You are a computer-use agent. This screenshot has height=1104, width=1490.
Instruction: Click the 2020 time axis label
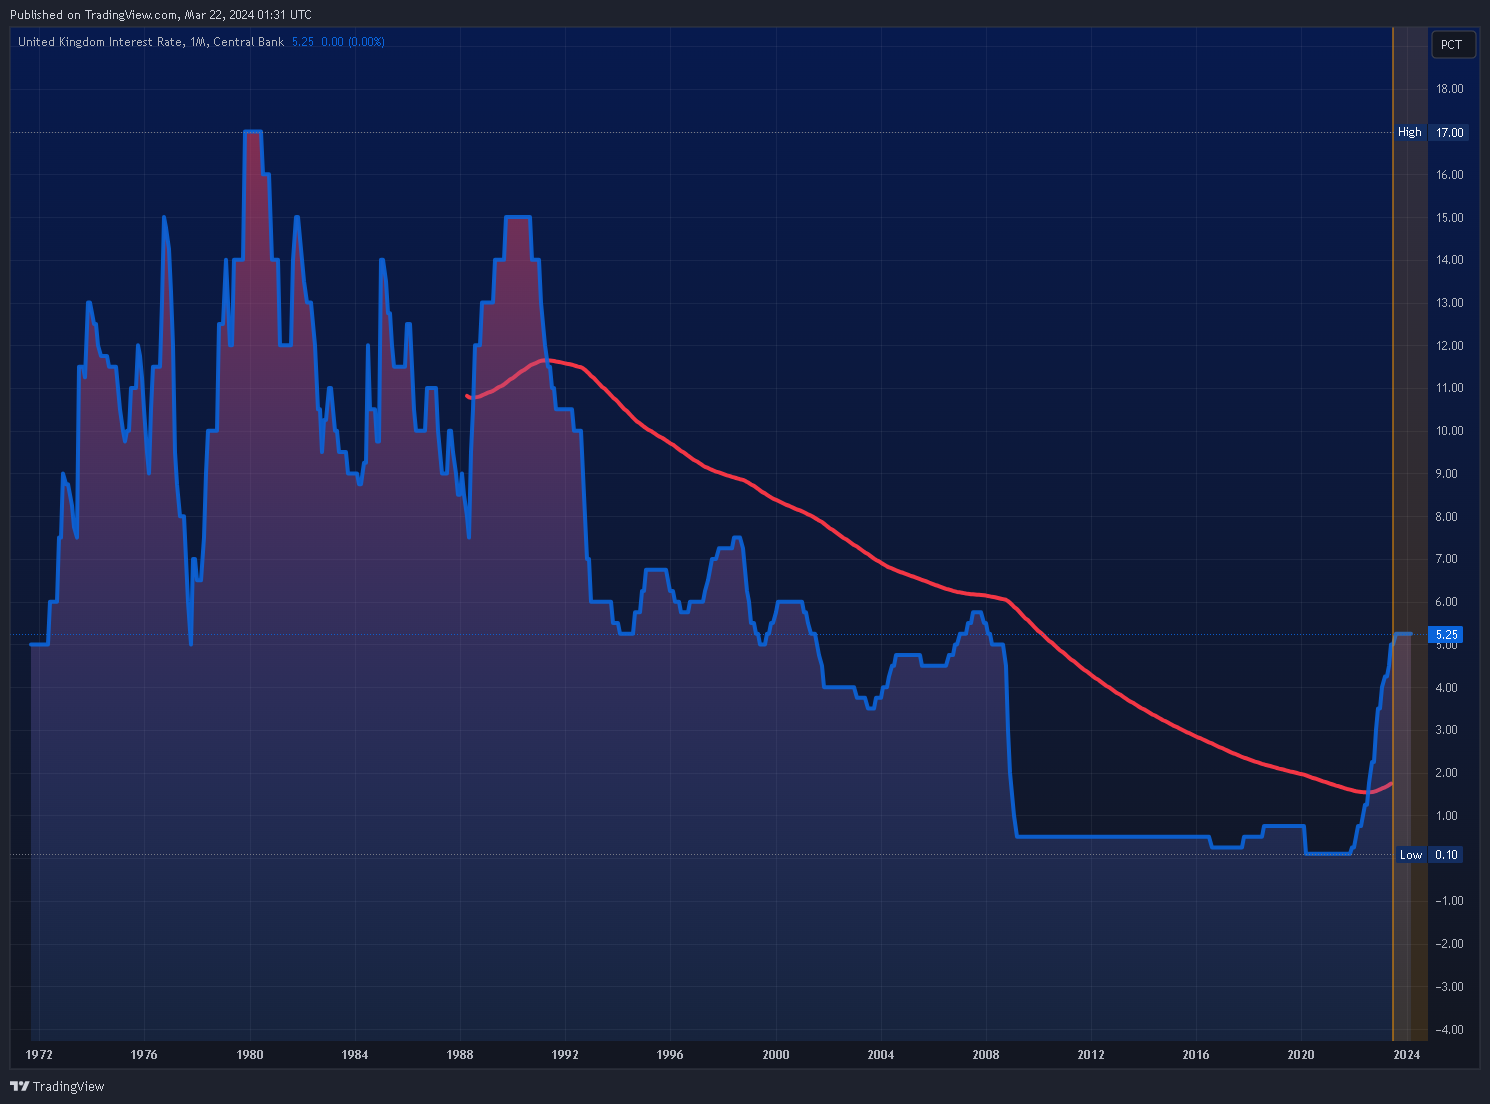coord(1301,1055)
